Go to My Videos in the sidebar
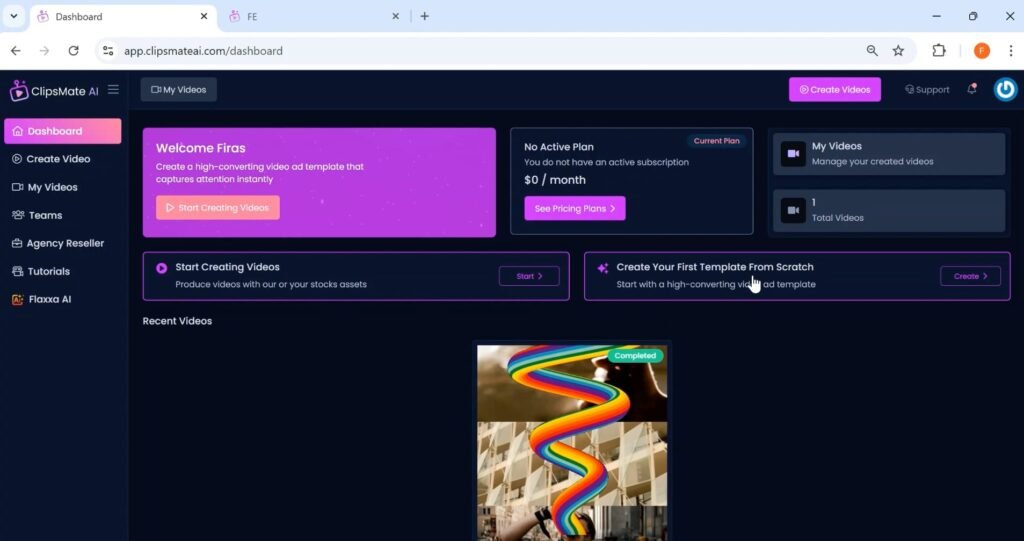1024x541 pixels. point(52,187)
